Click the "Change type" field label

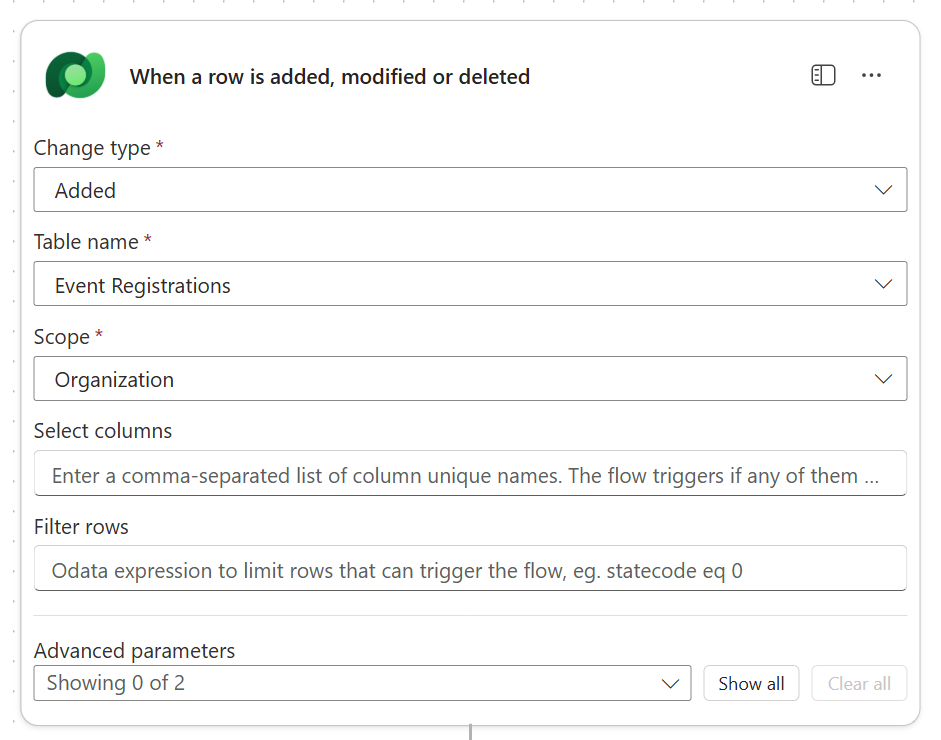coord(92,148)
